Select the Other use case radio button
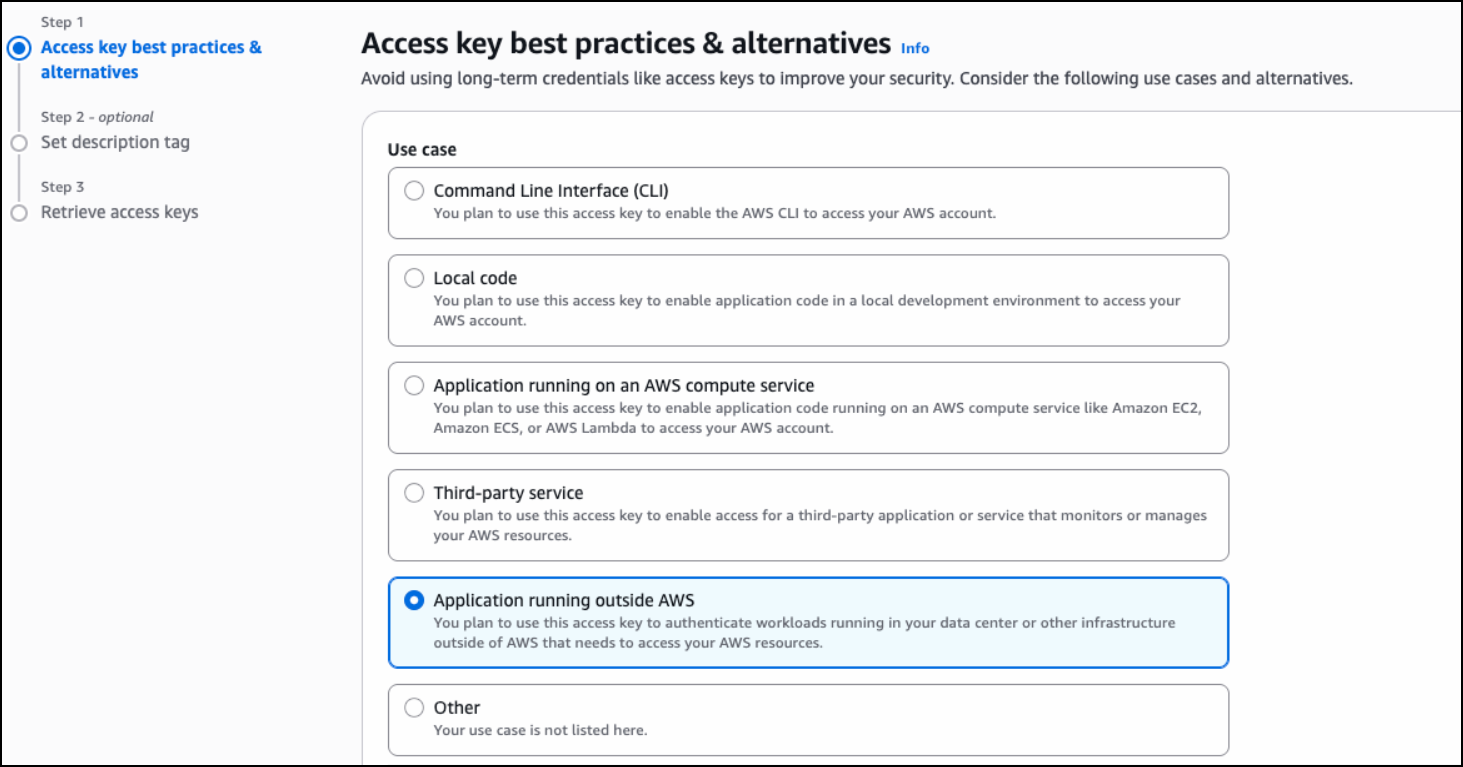Screen dimensions: 1463x767 point(414,708)
